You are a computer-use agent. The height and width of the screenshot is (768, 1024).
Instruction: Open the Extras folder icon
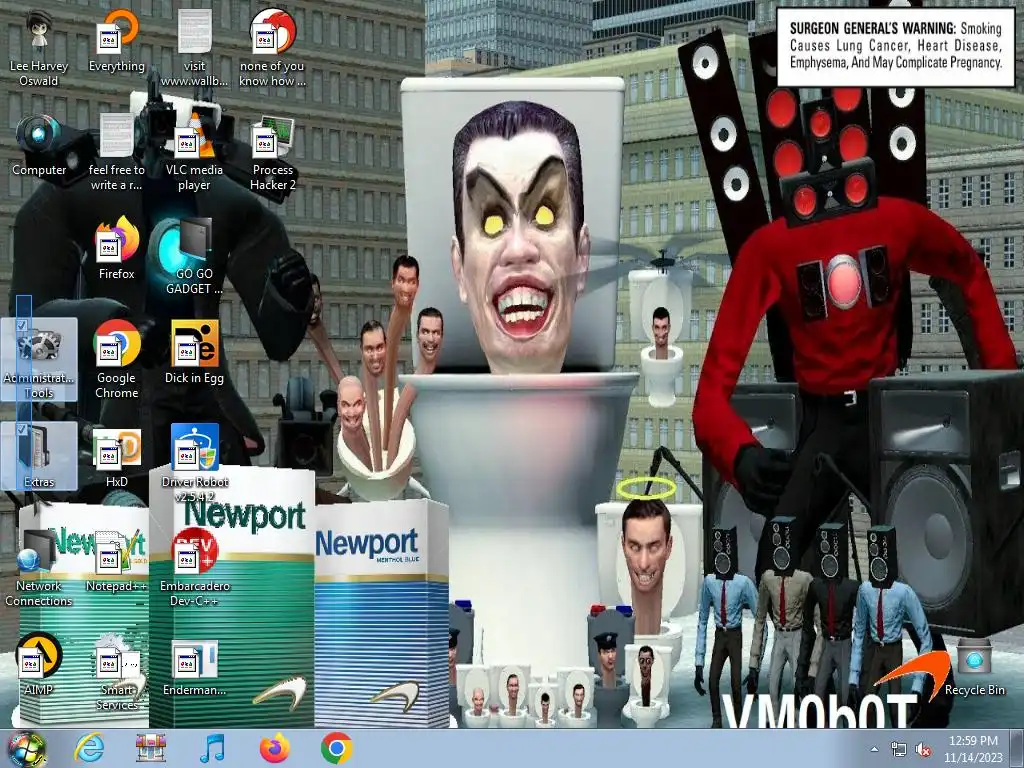click(39, 456)
